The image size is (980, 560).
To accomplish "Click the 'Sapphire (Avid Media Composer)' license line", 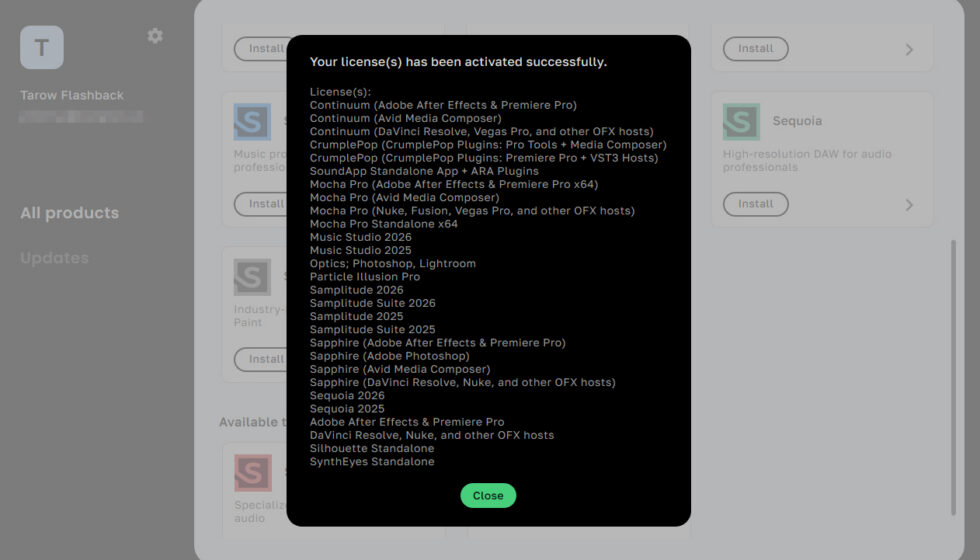I will (400, 369).
